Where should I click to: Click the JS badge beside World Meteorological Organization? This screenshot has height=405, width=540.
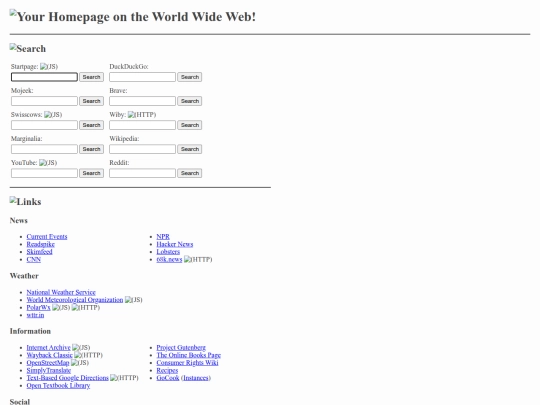134,300
